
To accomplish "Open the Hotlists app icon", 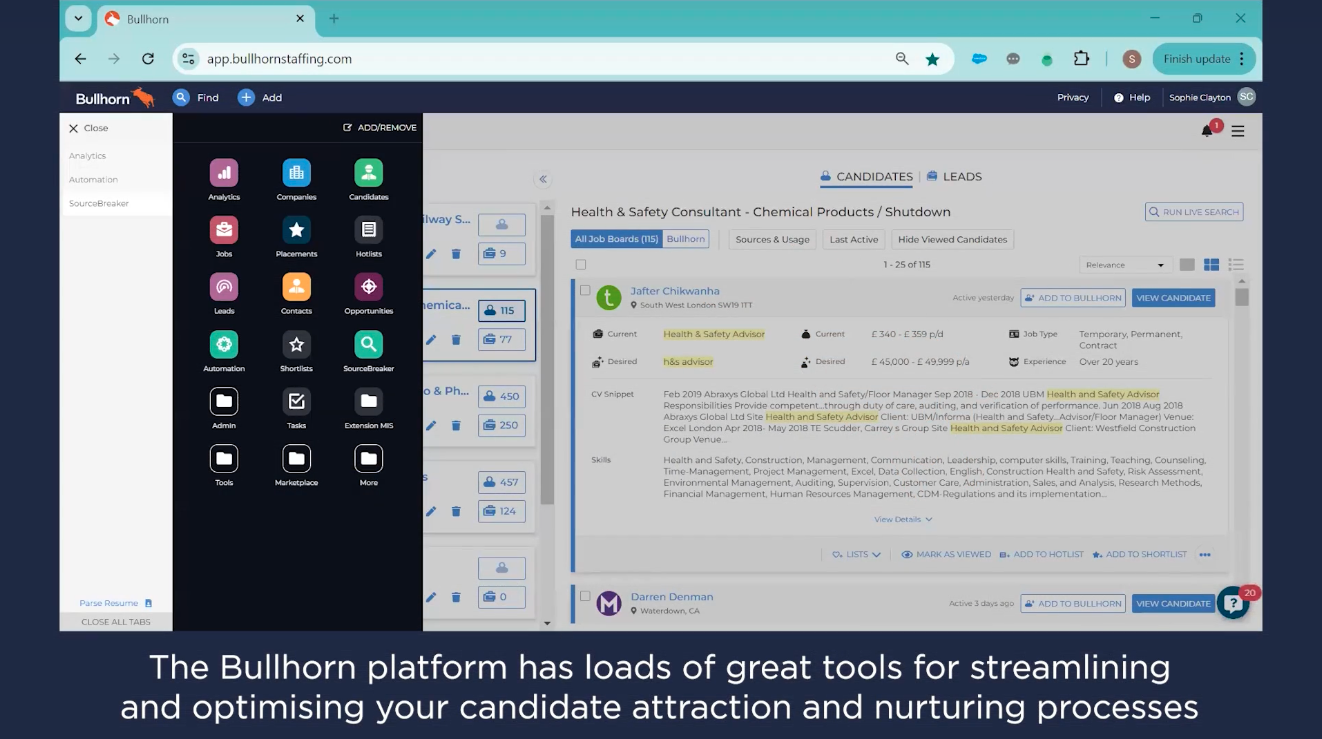I will [x=369, y=230].
